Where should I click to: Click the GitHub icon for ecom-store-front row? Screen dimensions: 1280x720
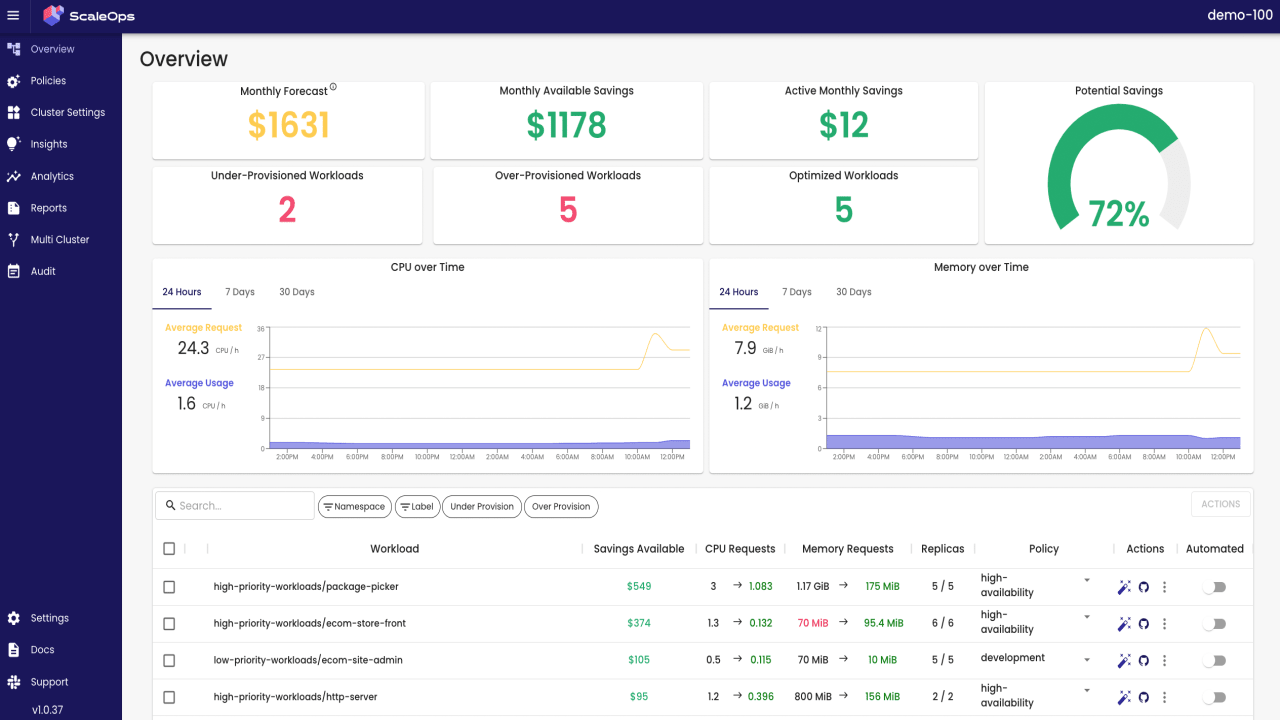[x=1144, y=624]
